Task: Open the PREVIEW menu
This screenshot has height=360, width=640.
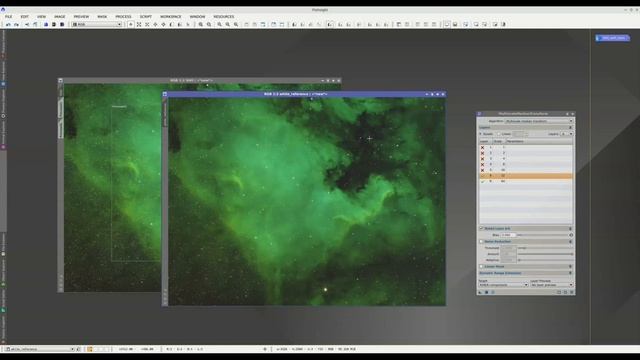Action: coord(81,17)
